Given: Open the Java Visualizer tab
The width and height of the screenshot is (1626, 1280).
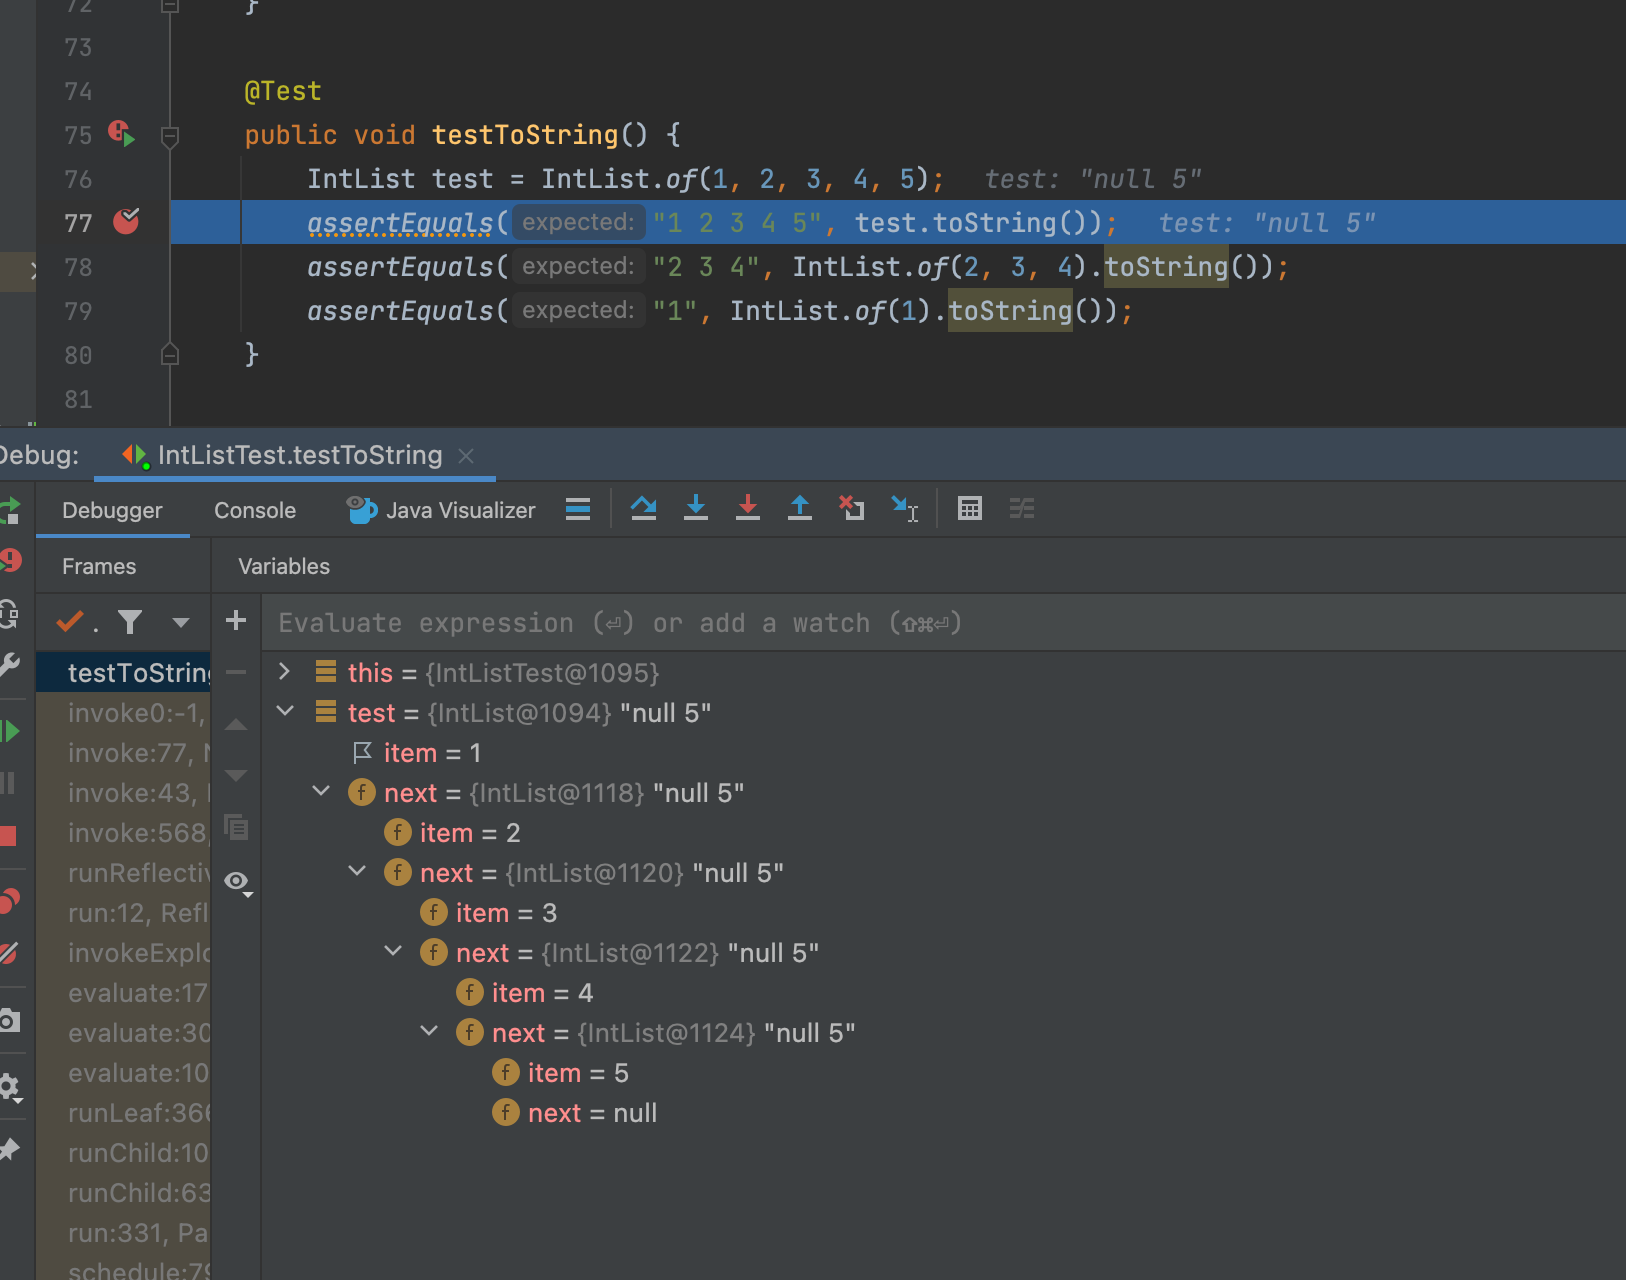Looking at the screenshot, I should 441,510.
